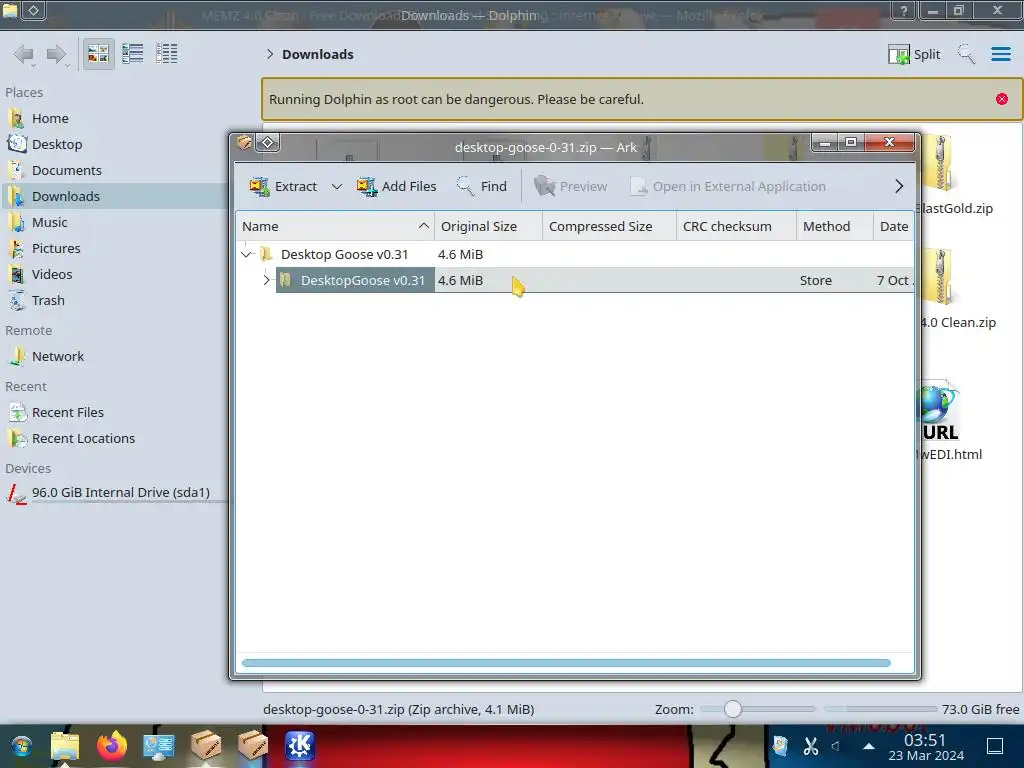Adjust Dolphin Zoom slider handle
Viewport: 1024px width, 768px height.
pyautogui.click(x=733, y=709)
